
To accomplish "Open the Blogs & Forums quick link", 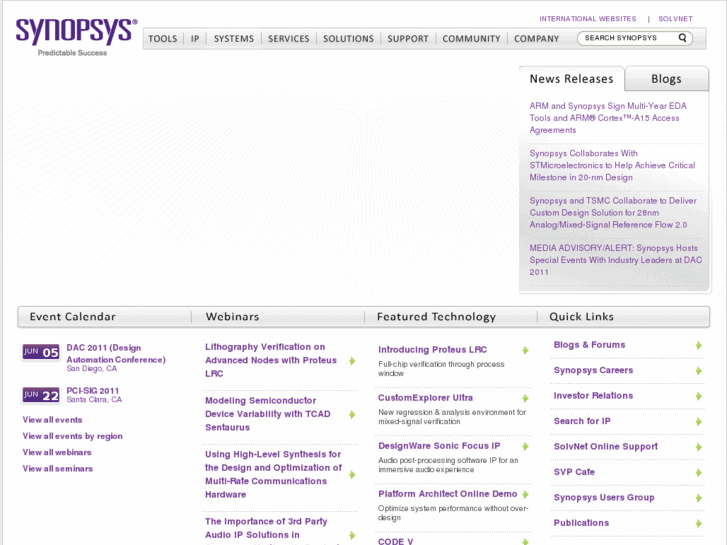I will 589,345.
